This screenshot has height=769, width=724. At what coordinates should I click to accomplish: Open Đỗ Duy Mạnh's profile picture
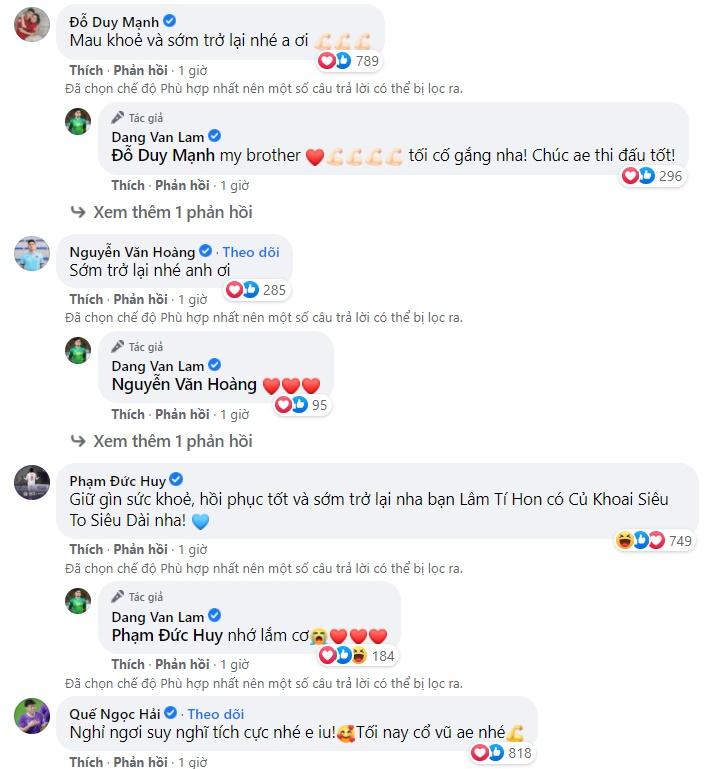pyautogui.click(x=32, y=24)
